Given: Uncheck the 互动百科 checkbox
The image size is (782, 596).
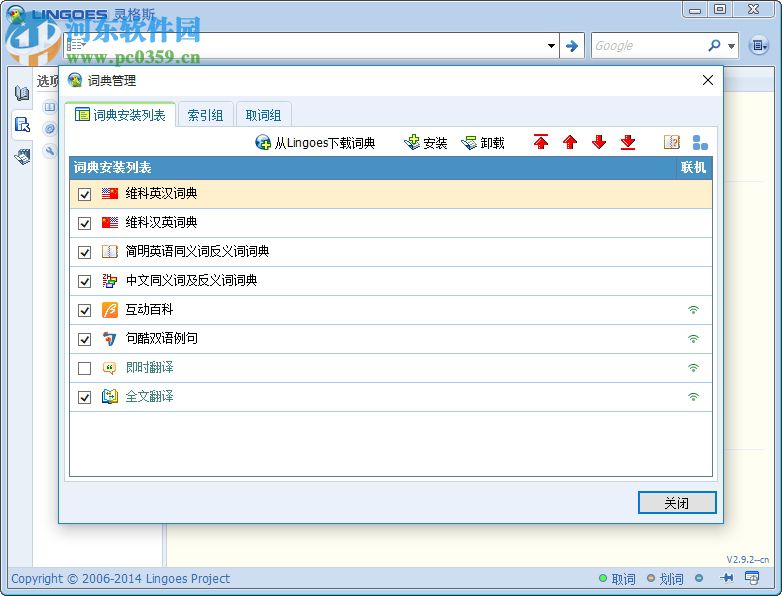Looking at the screenshot, I should (x=84, y=310).
